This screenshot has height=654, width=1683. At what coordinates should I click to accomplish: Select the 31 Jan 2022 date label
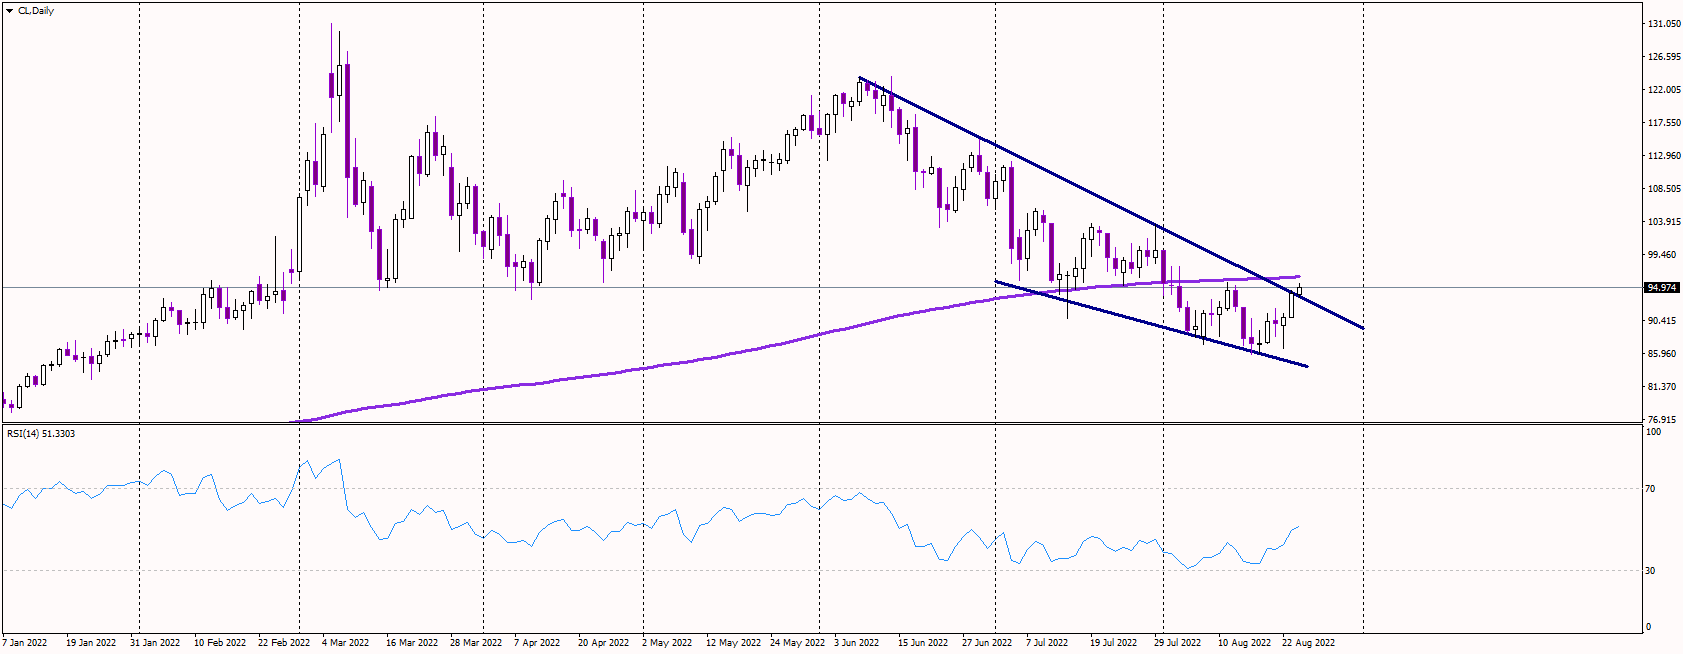click(155, 643)
